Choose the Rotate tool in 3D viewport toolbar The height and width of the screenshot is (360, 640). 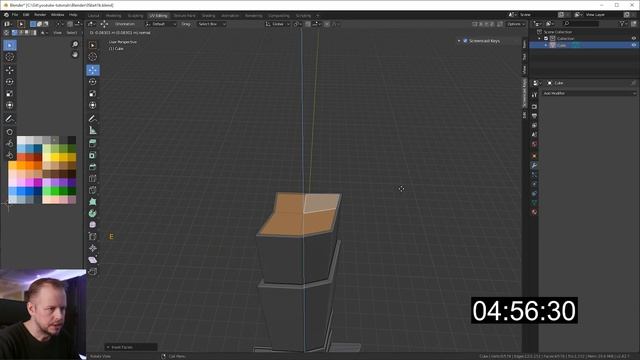pos(93,82)
